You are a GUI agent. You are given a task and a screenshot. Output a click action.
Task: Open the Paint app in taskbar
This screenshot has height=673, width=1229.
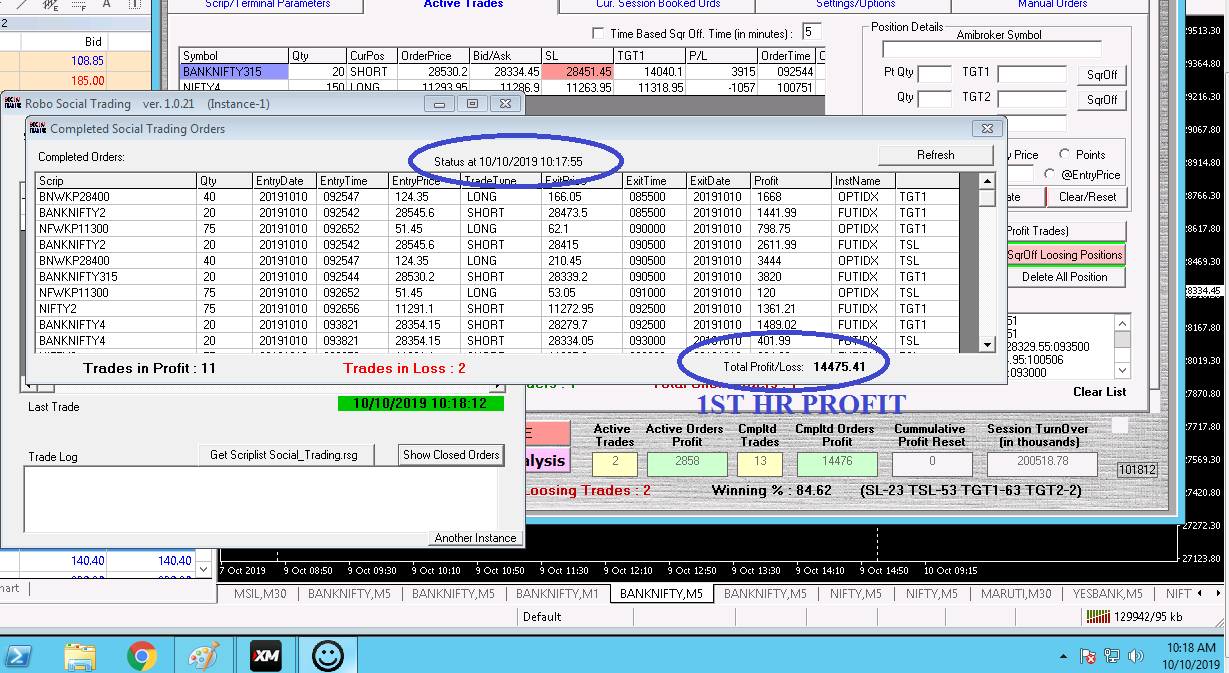click(204, 656)
